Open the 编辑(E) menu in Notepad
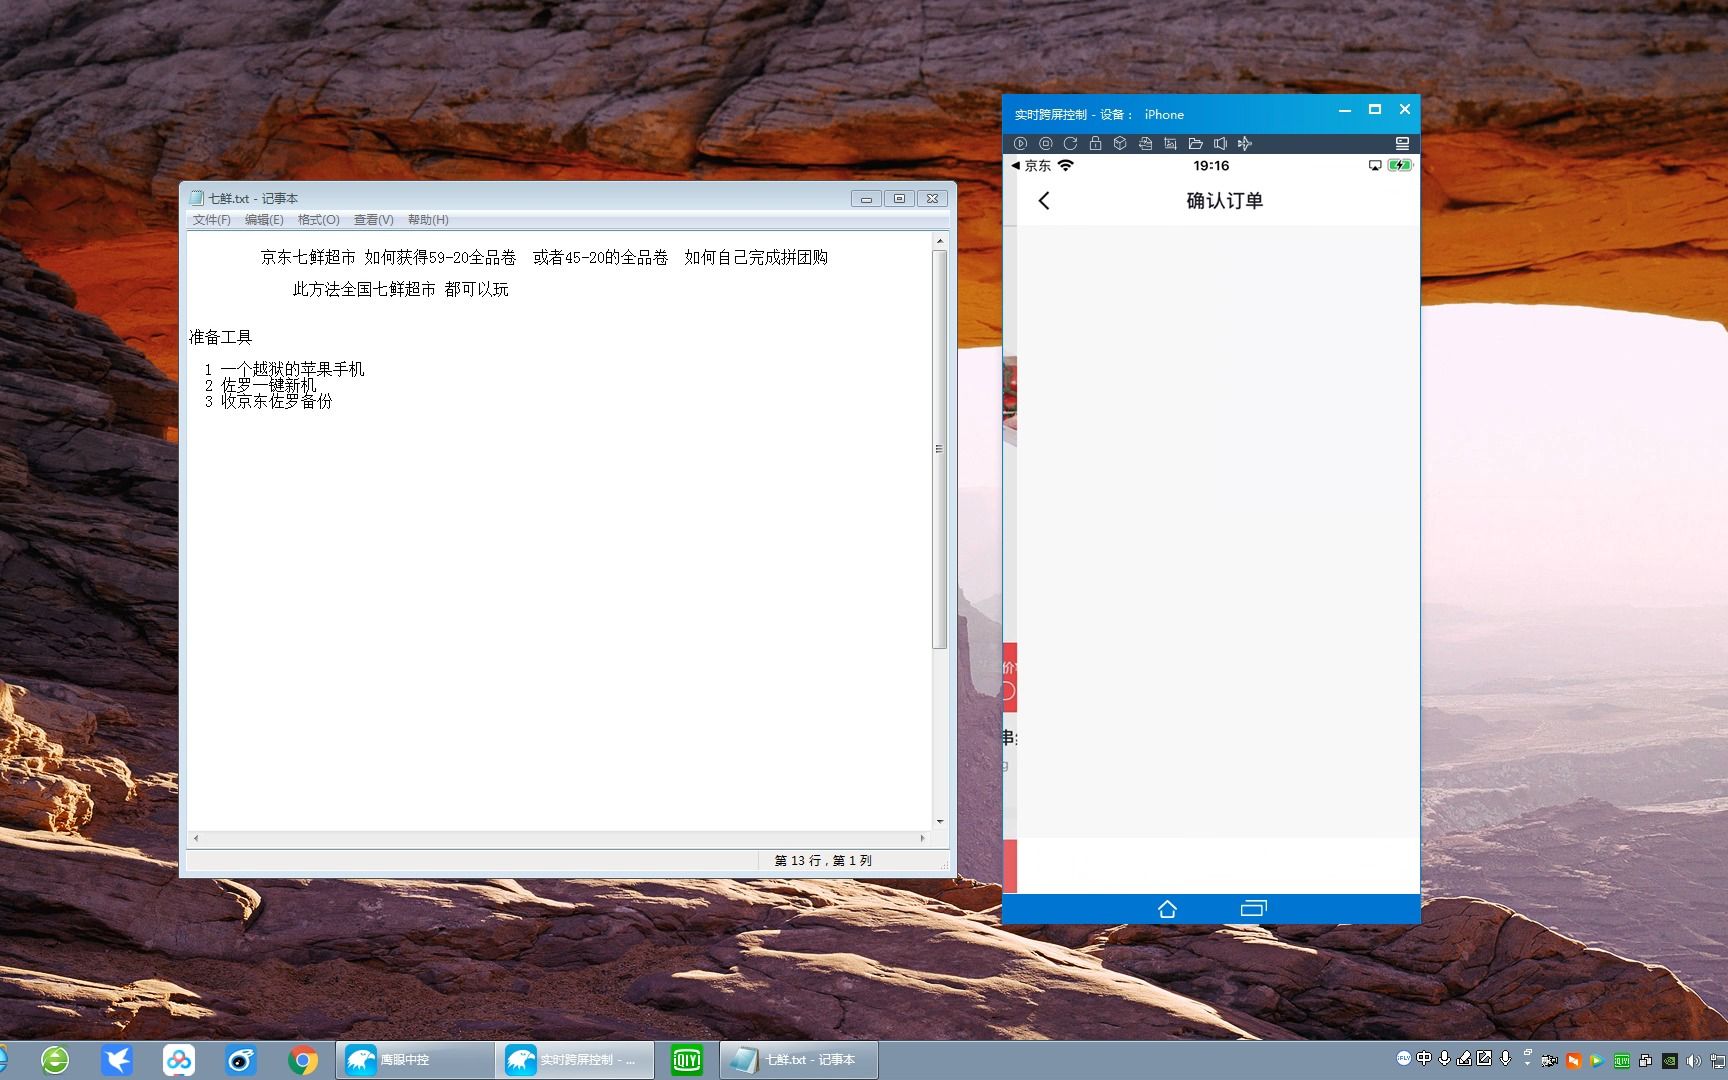Screen dimensions: 1728x1080 (264, 220)
